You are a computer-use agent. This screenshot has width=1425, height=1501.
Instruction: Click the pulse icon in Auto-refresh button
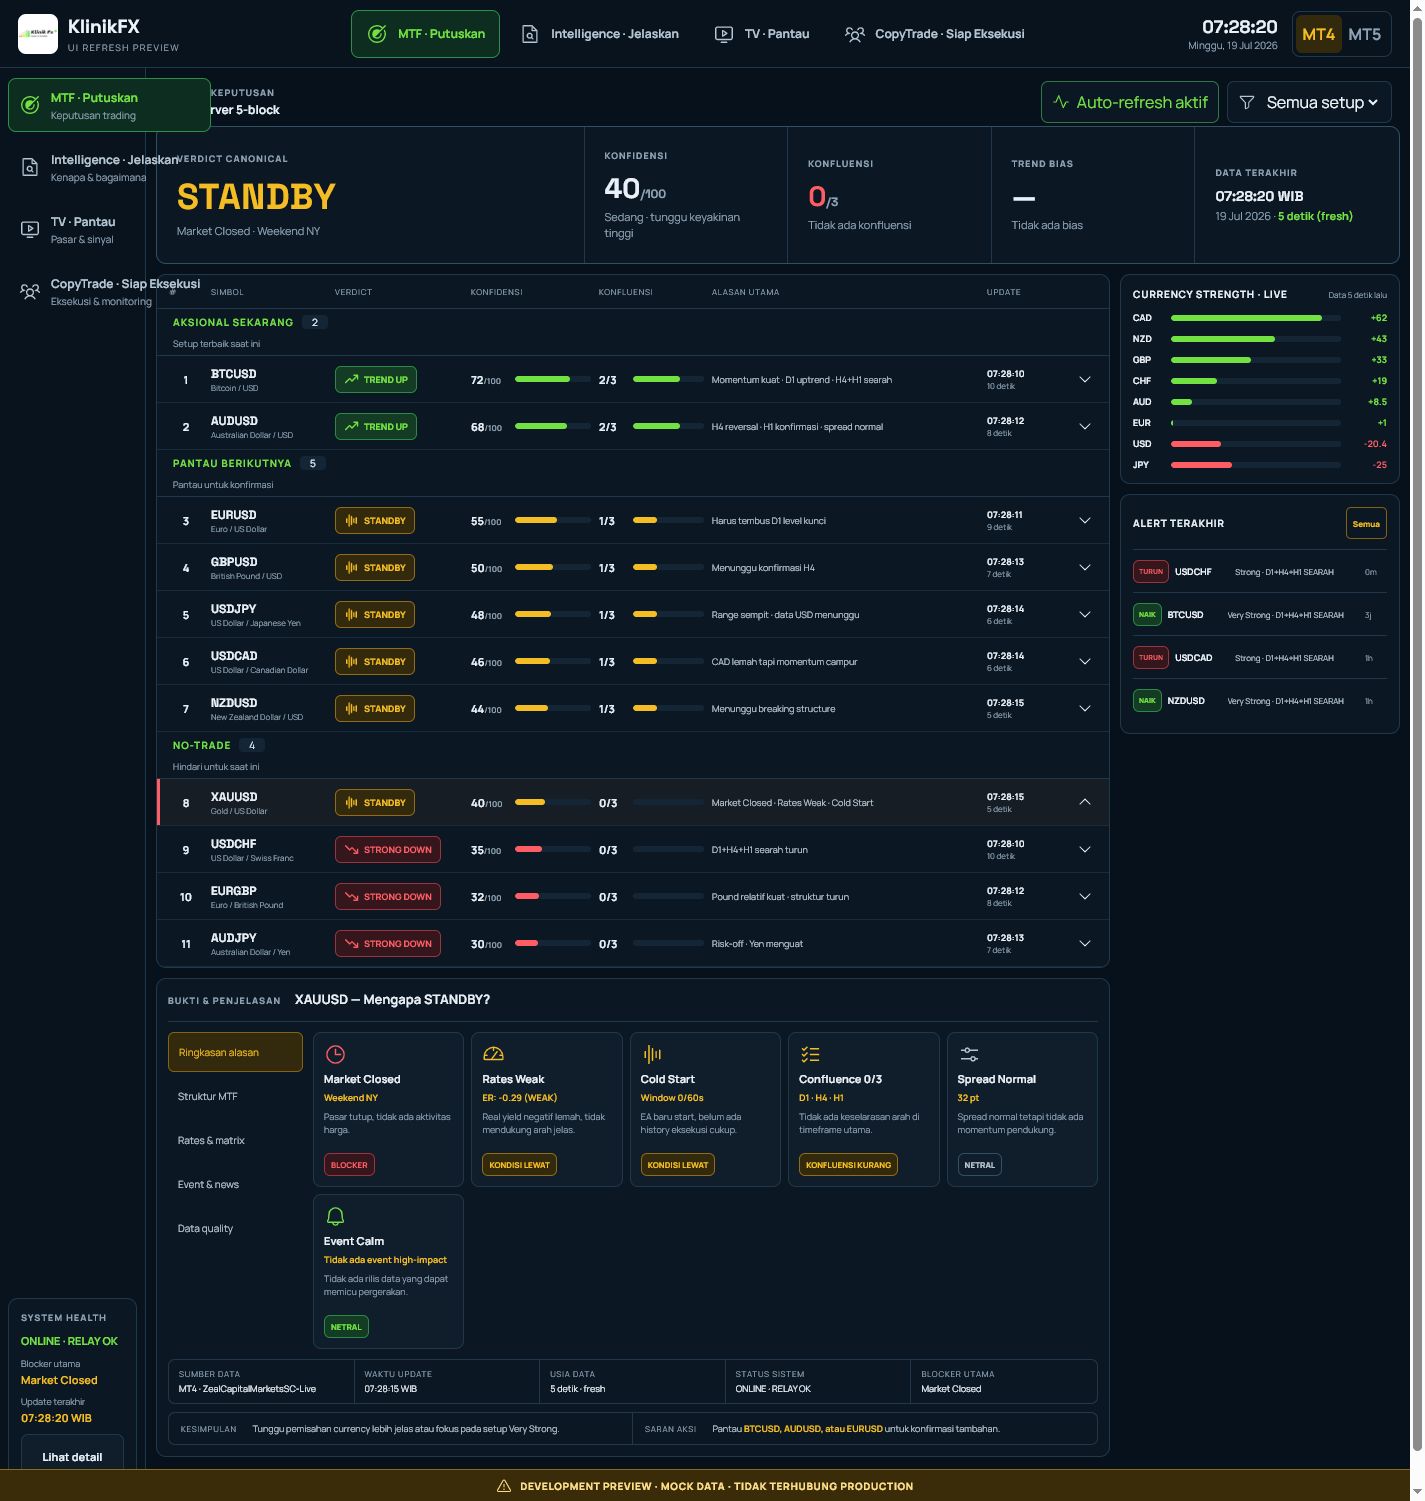point(1061,102)
